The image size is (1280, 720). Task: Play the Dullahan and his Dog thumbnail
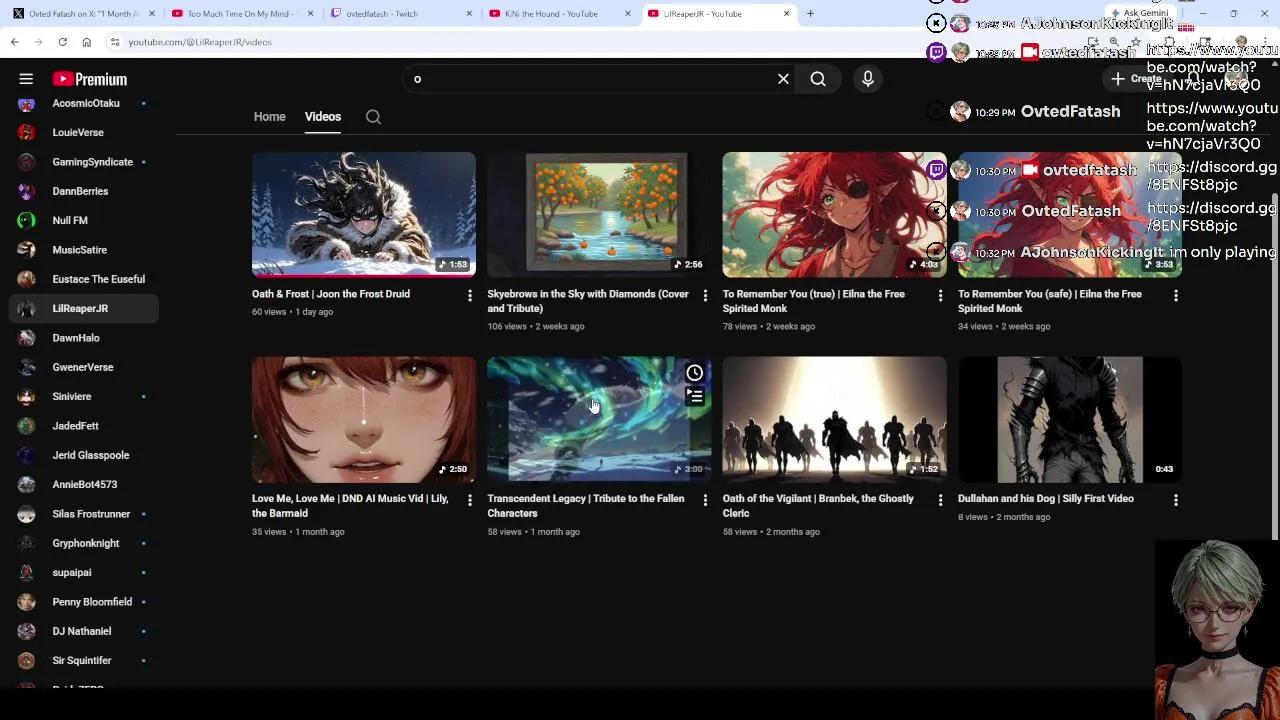(x=1070, y=420)
